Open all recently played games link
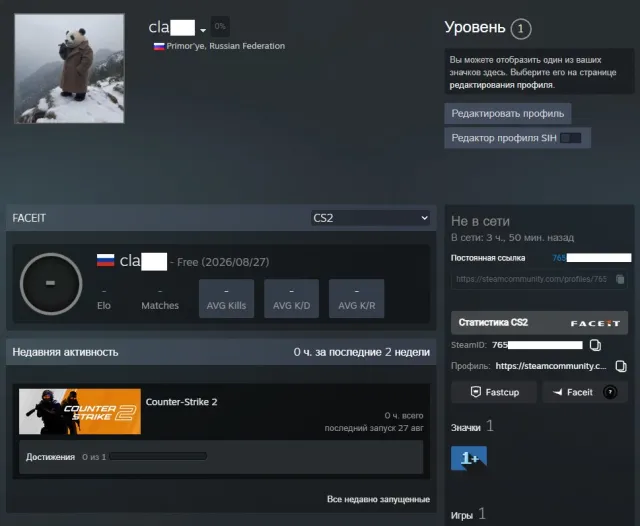The width and height of the screenshot is (640, 526). point(378,499)
